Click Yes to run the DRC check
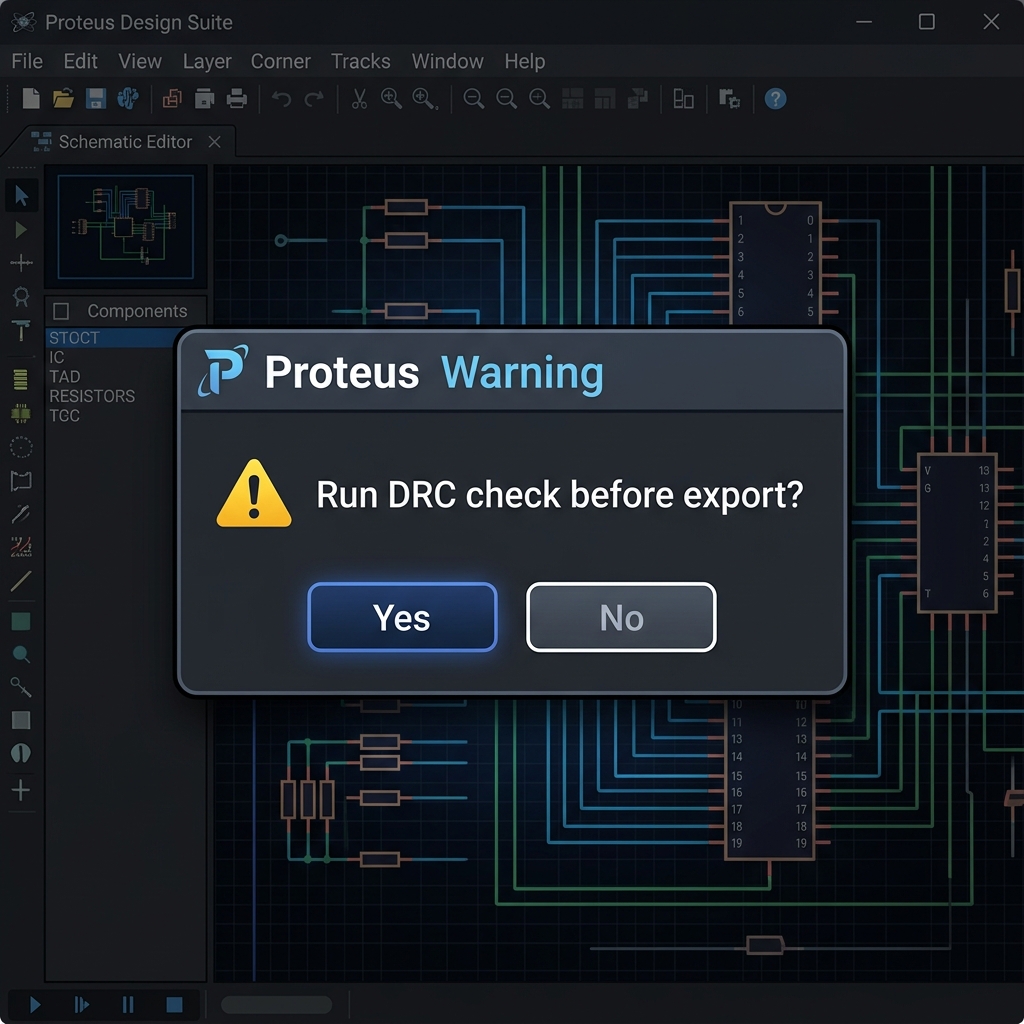The width and height of the screenshot is (1024, 1024). click(x=402, y=617)
